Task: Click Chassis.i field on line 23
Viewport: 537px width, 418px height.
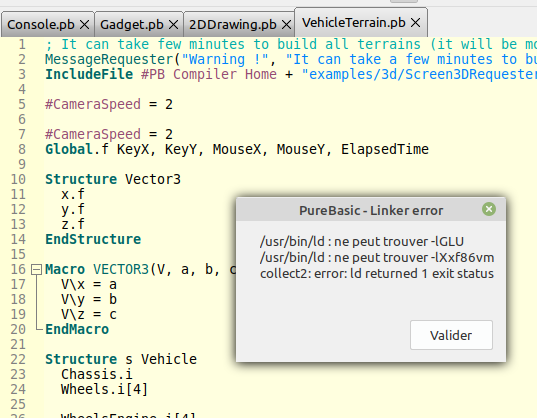Action: [97, 374]
